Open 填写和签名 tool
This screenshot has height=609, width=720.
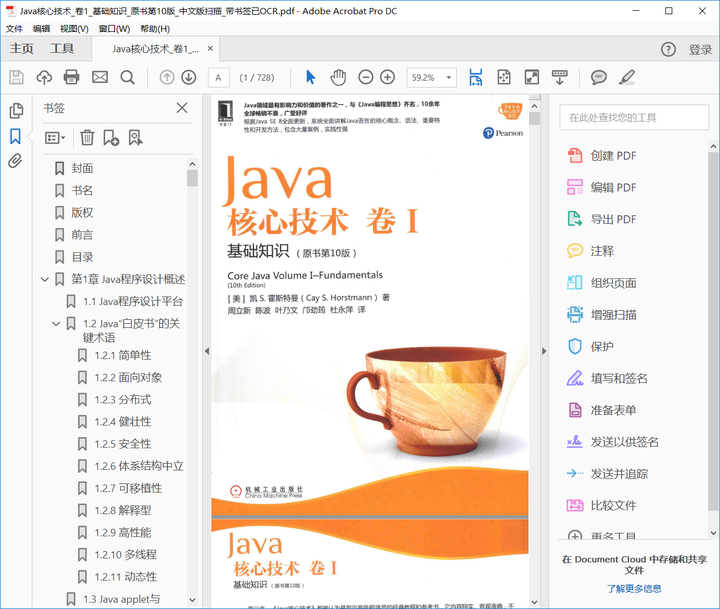click(607, 378)
